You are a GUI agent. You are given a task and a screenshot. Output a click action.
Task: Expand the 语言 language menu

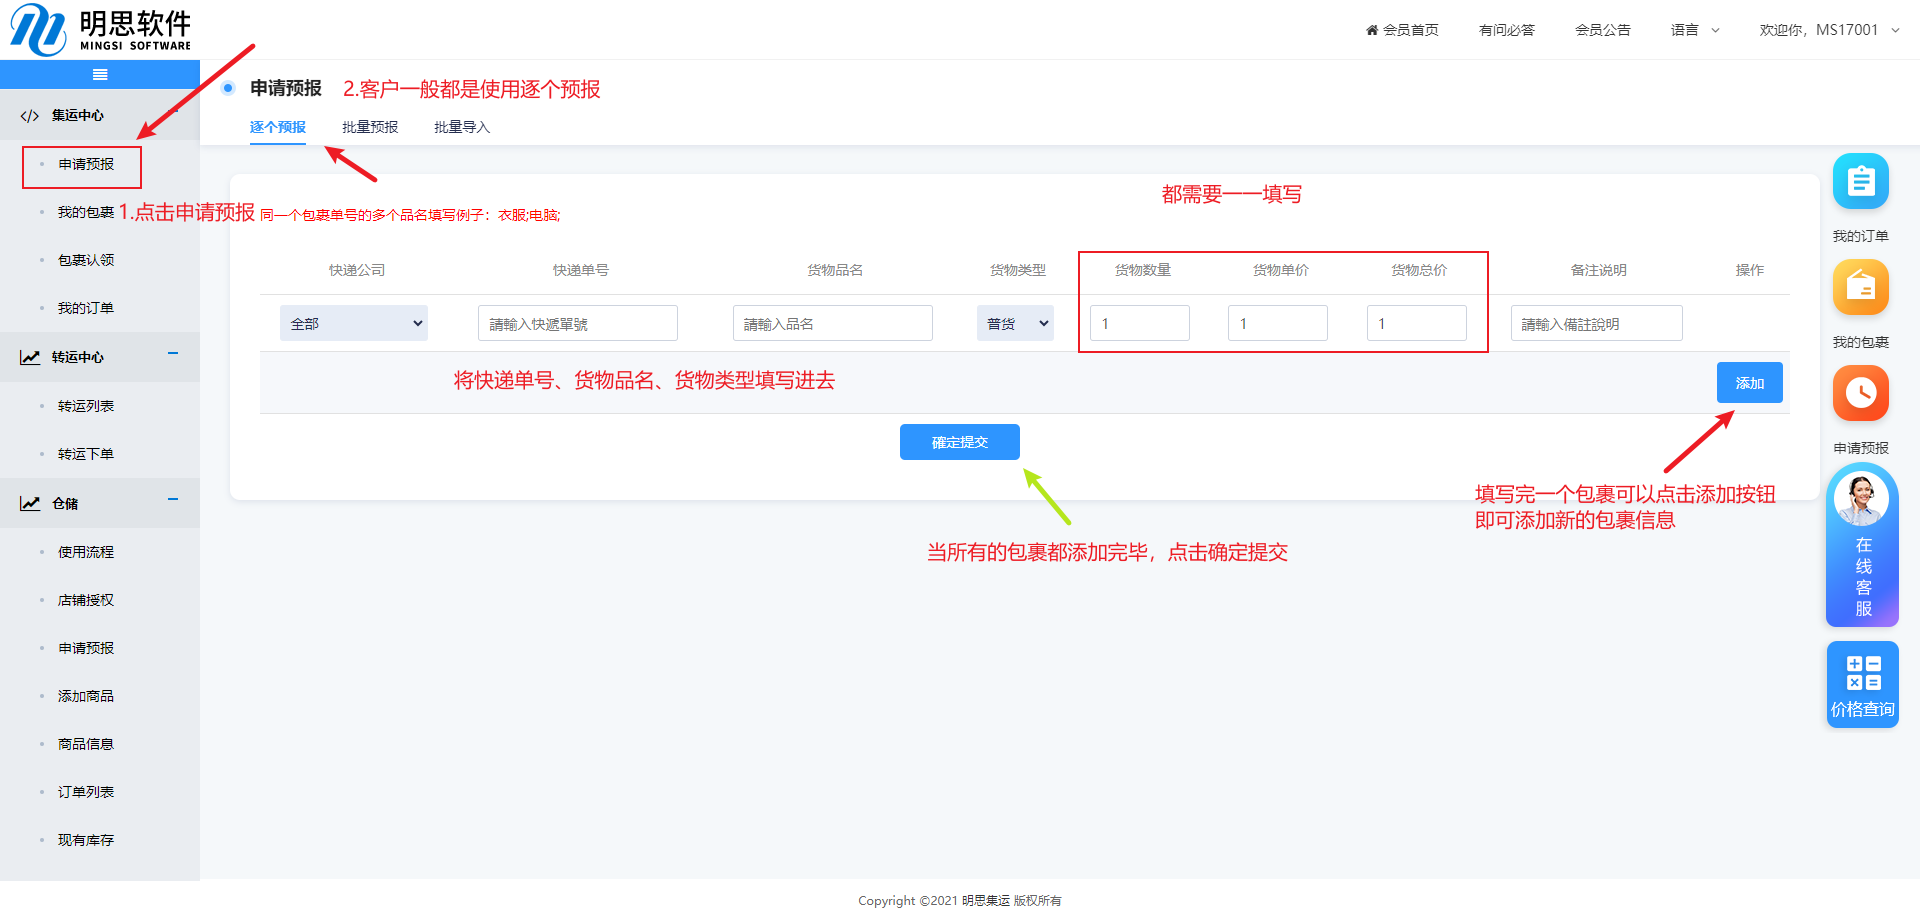[x=1695, y=30]
